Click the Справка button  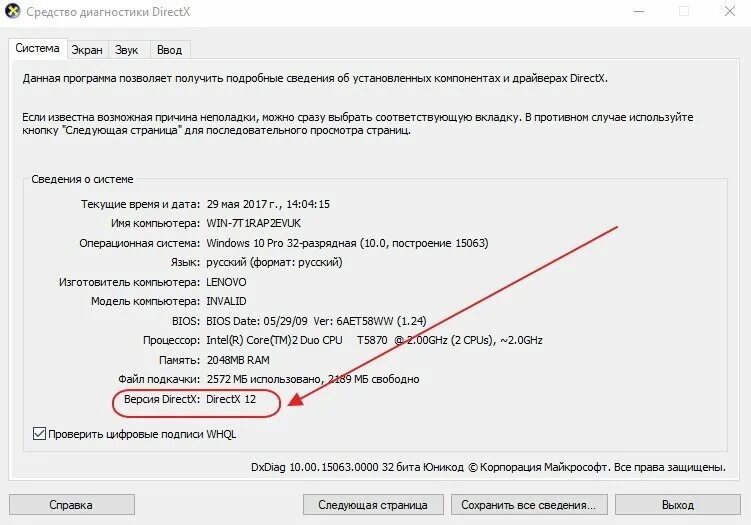(71, 505)
